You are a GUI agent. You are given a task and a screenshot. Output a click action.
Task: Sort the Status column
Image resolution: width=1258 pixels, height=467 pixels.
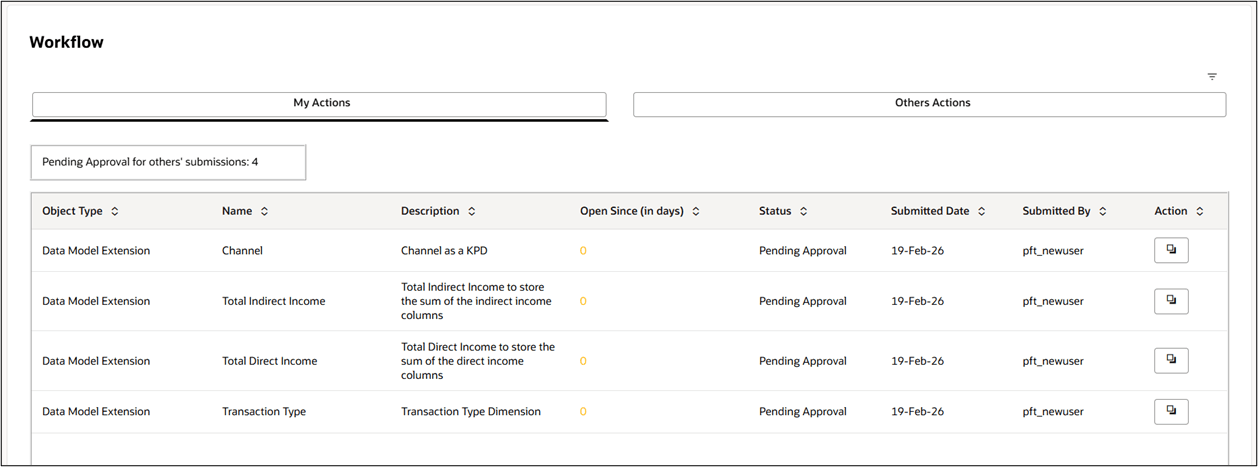(x=804, y=212)
